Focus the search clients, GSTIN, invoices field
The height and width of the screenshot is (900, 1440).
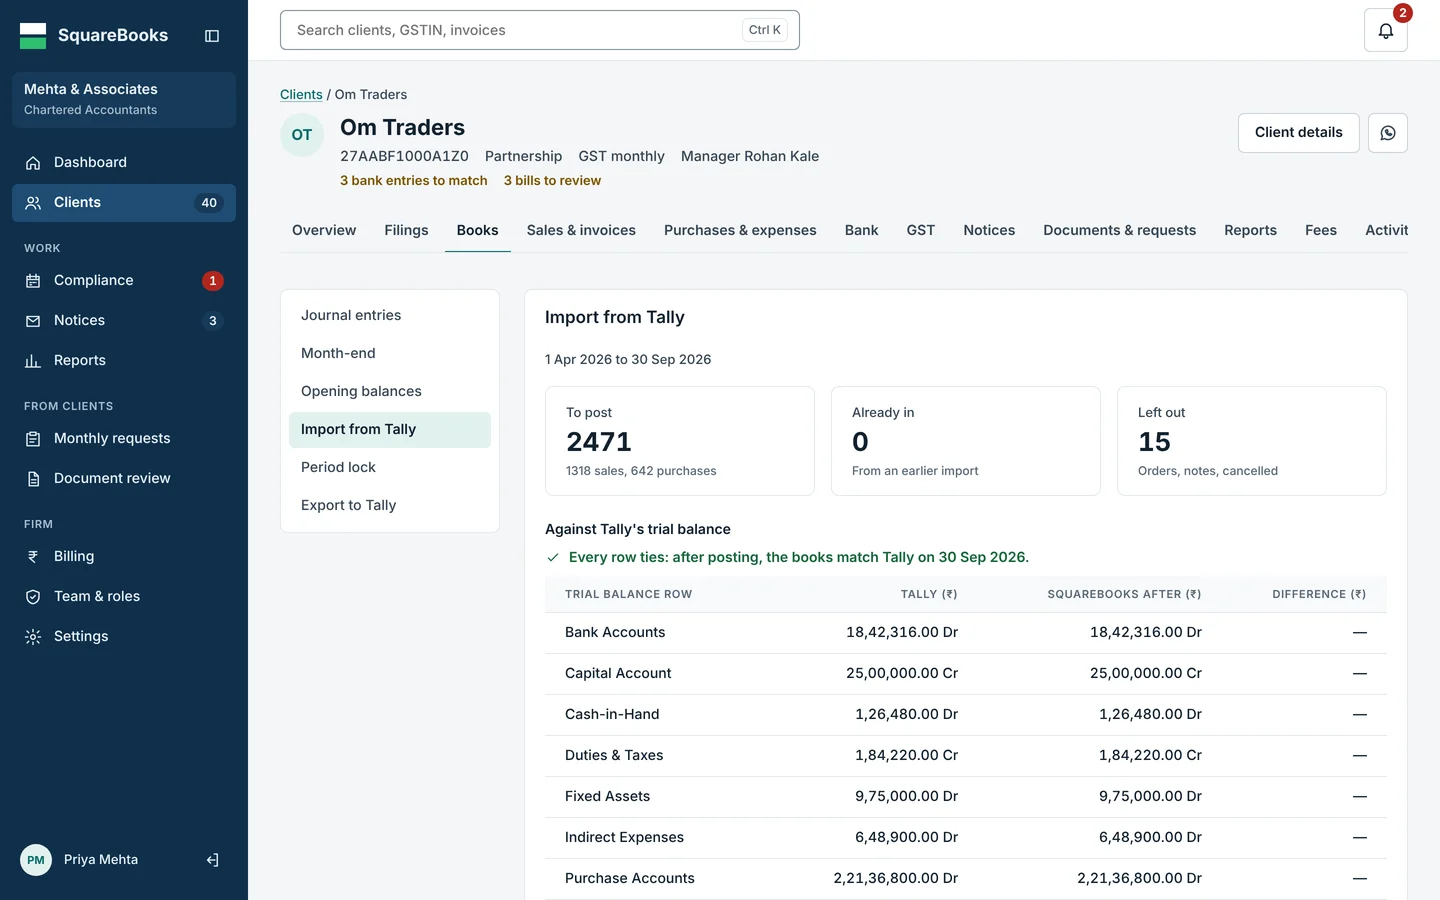point(540,30)
